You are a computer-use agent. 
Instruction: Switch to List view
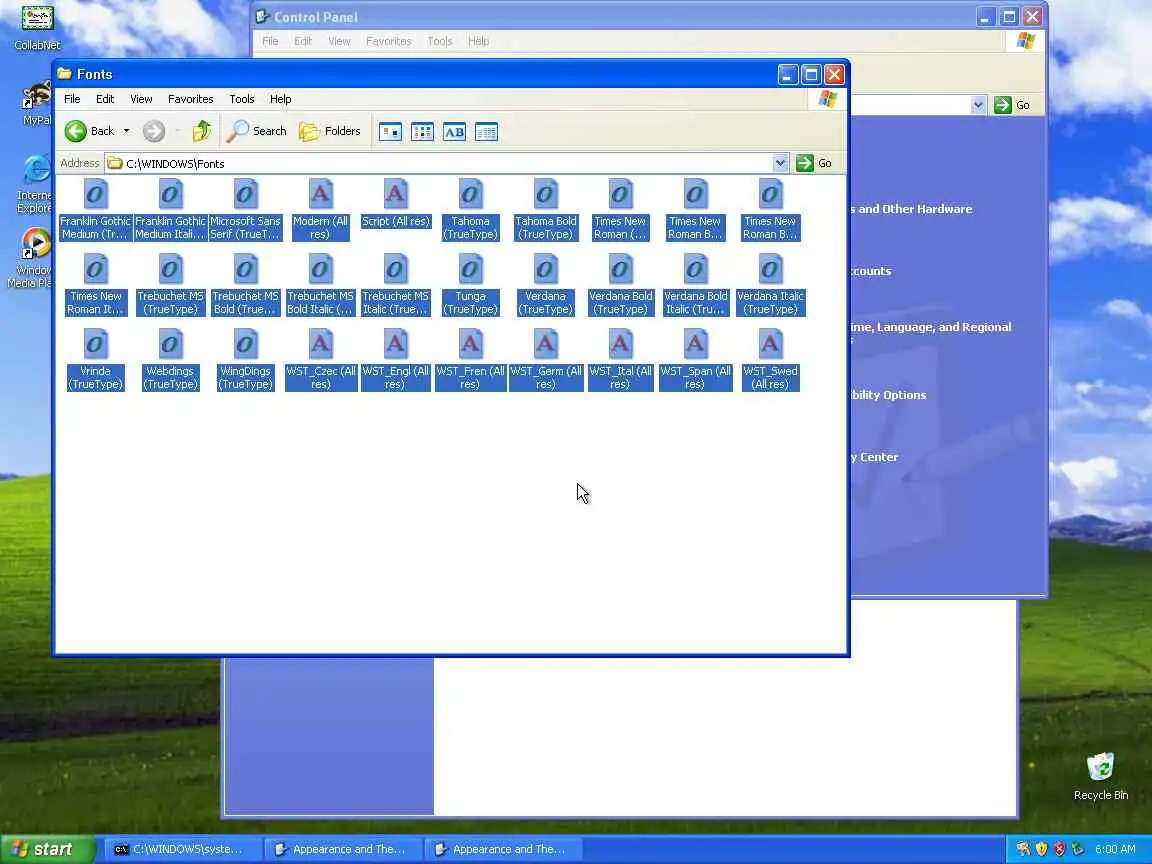[422, 132]
